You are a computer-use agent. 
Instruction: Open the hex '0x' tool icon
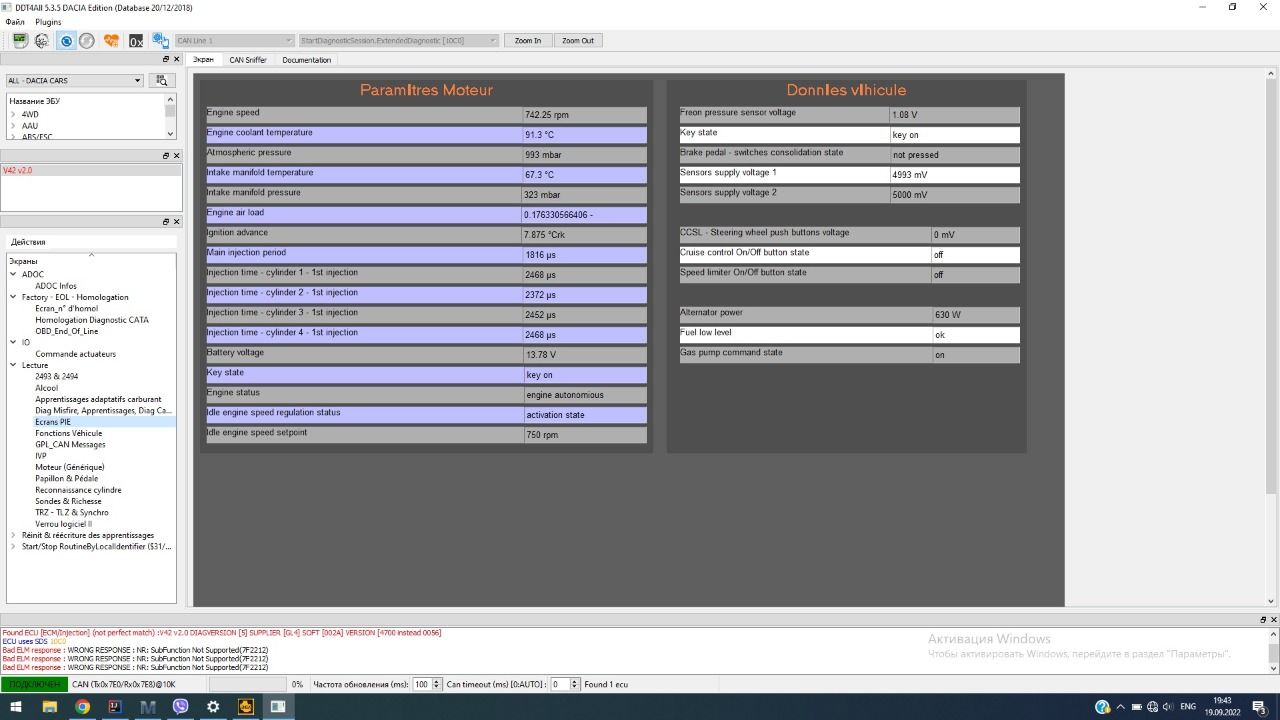135,41
